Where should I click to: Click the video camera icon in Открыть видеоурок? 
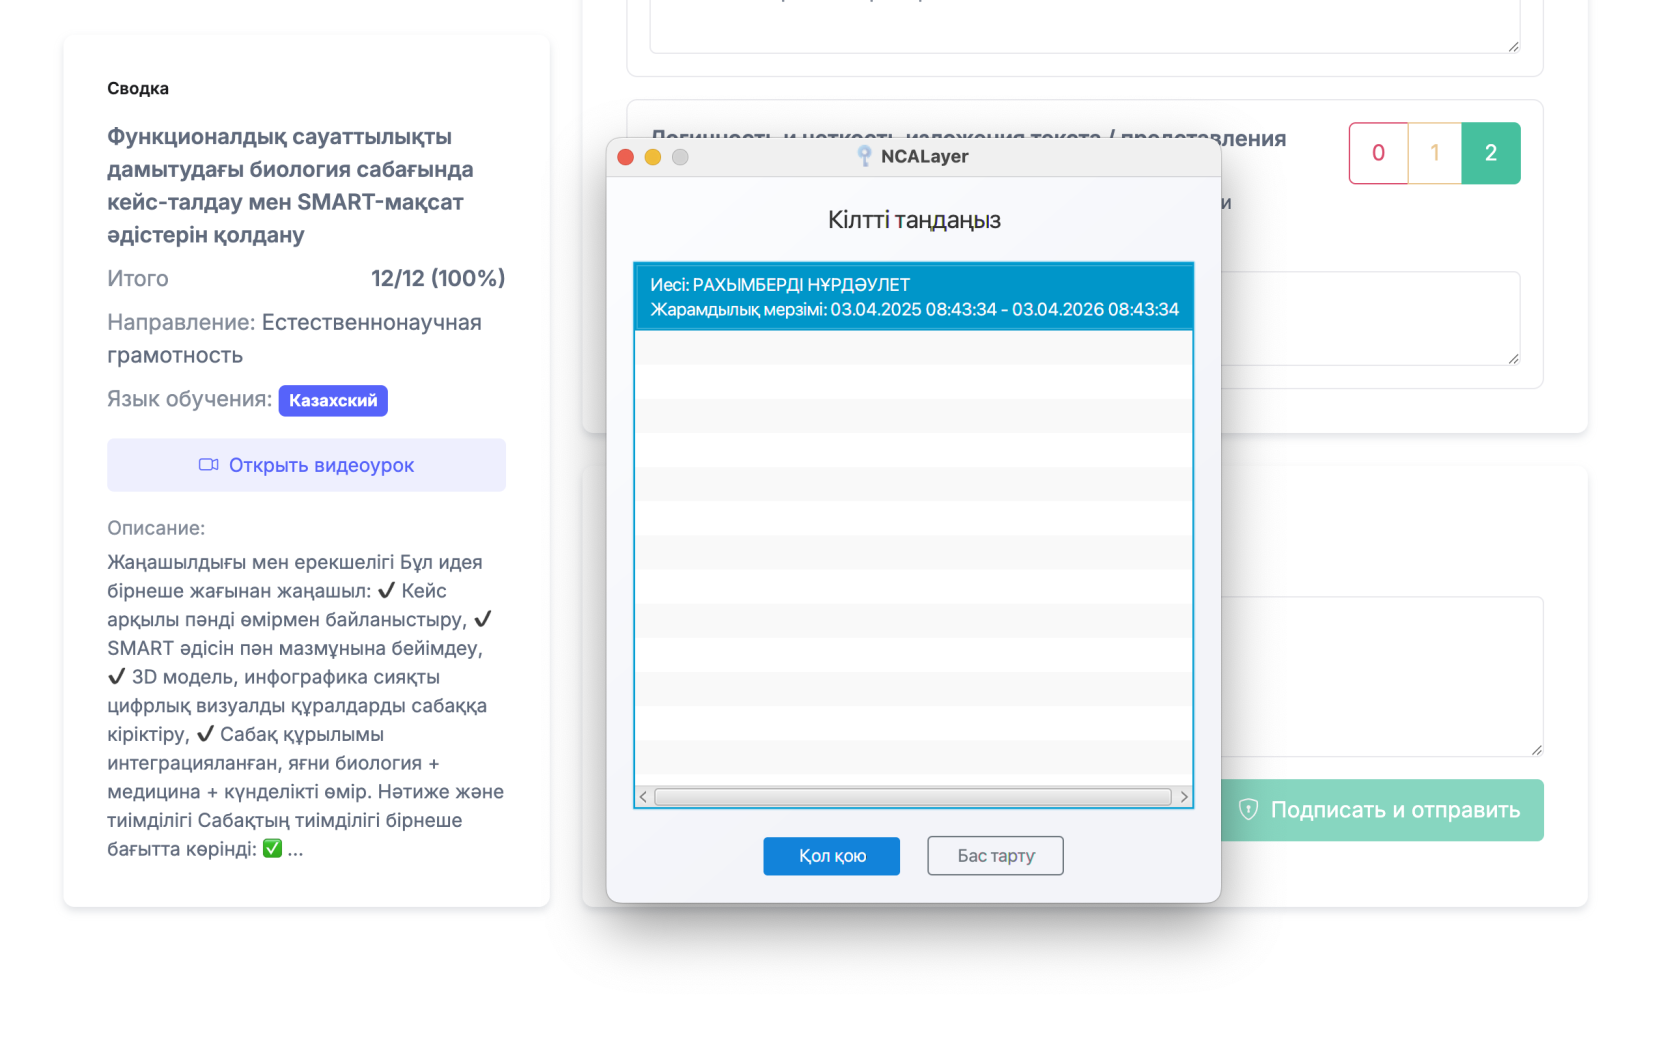pos(208,465)
